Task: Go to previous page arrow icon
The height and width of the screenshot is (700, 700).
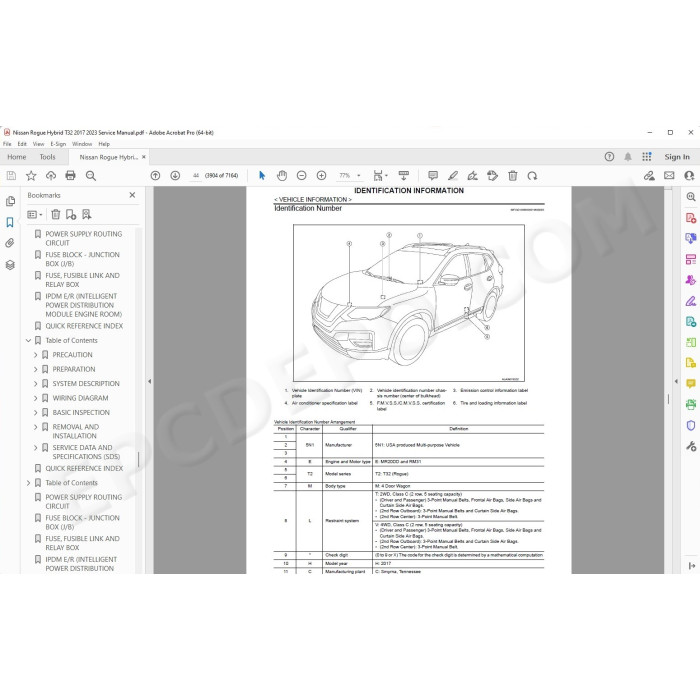Action: [x=155, y=175]
